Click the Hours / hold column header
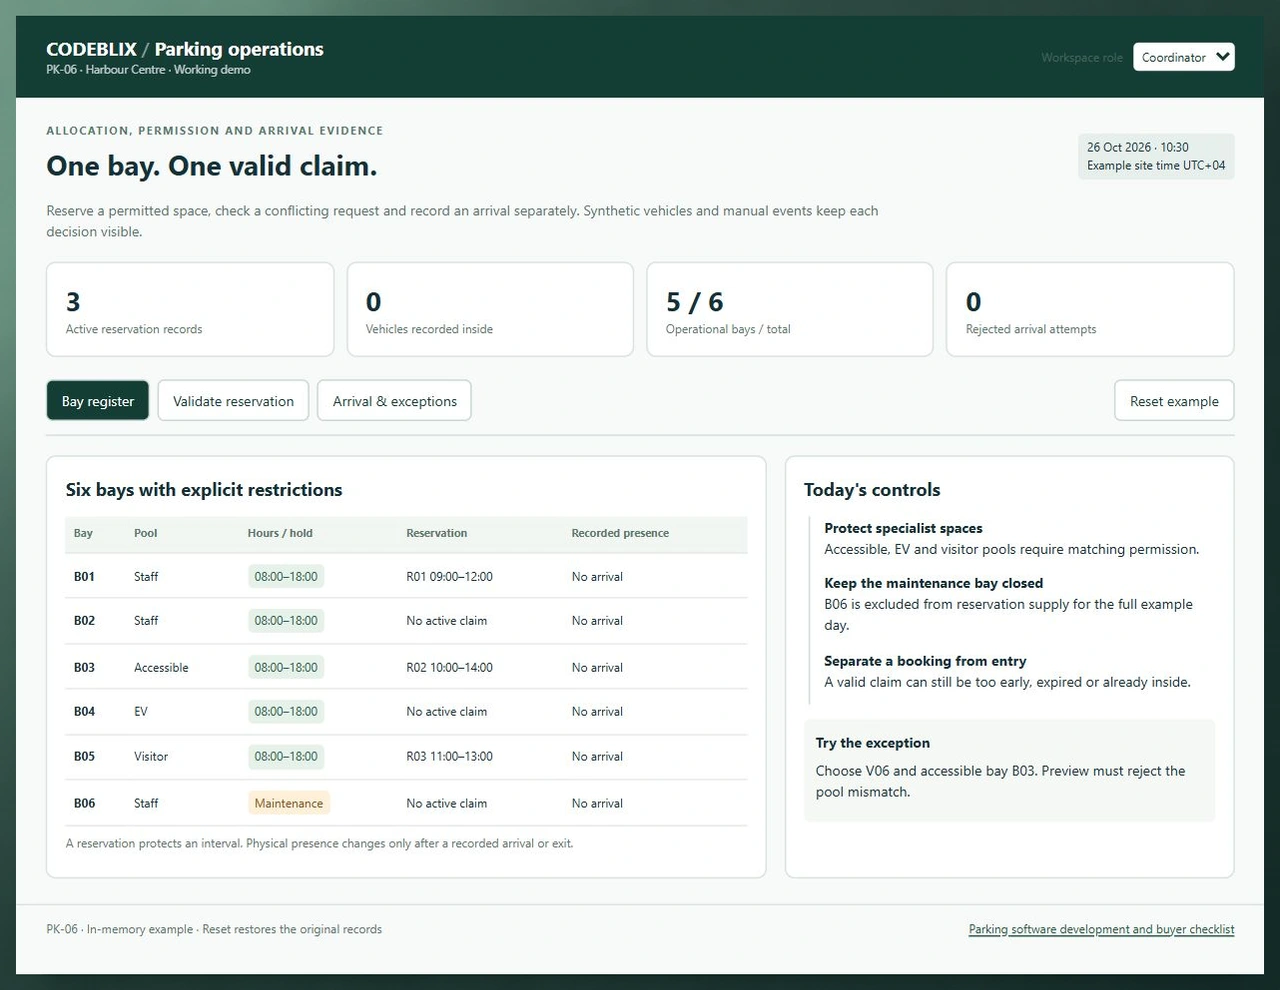 pyautogui.click(x=280, y=533)
